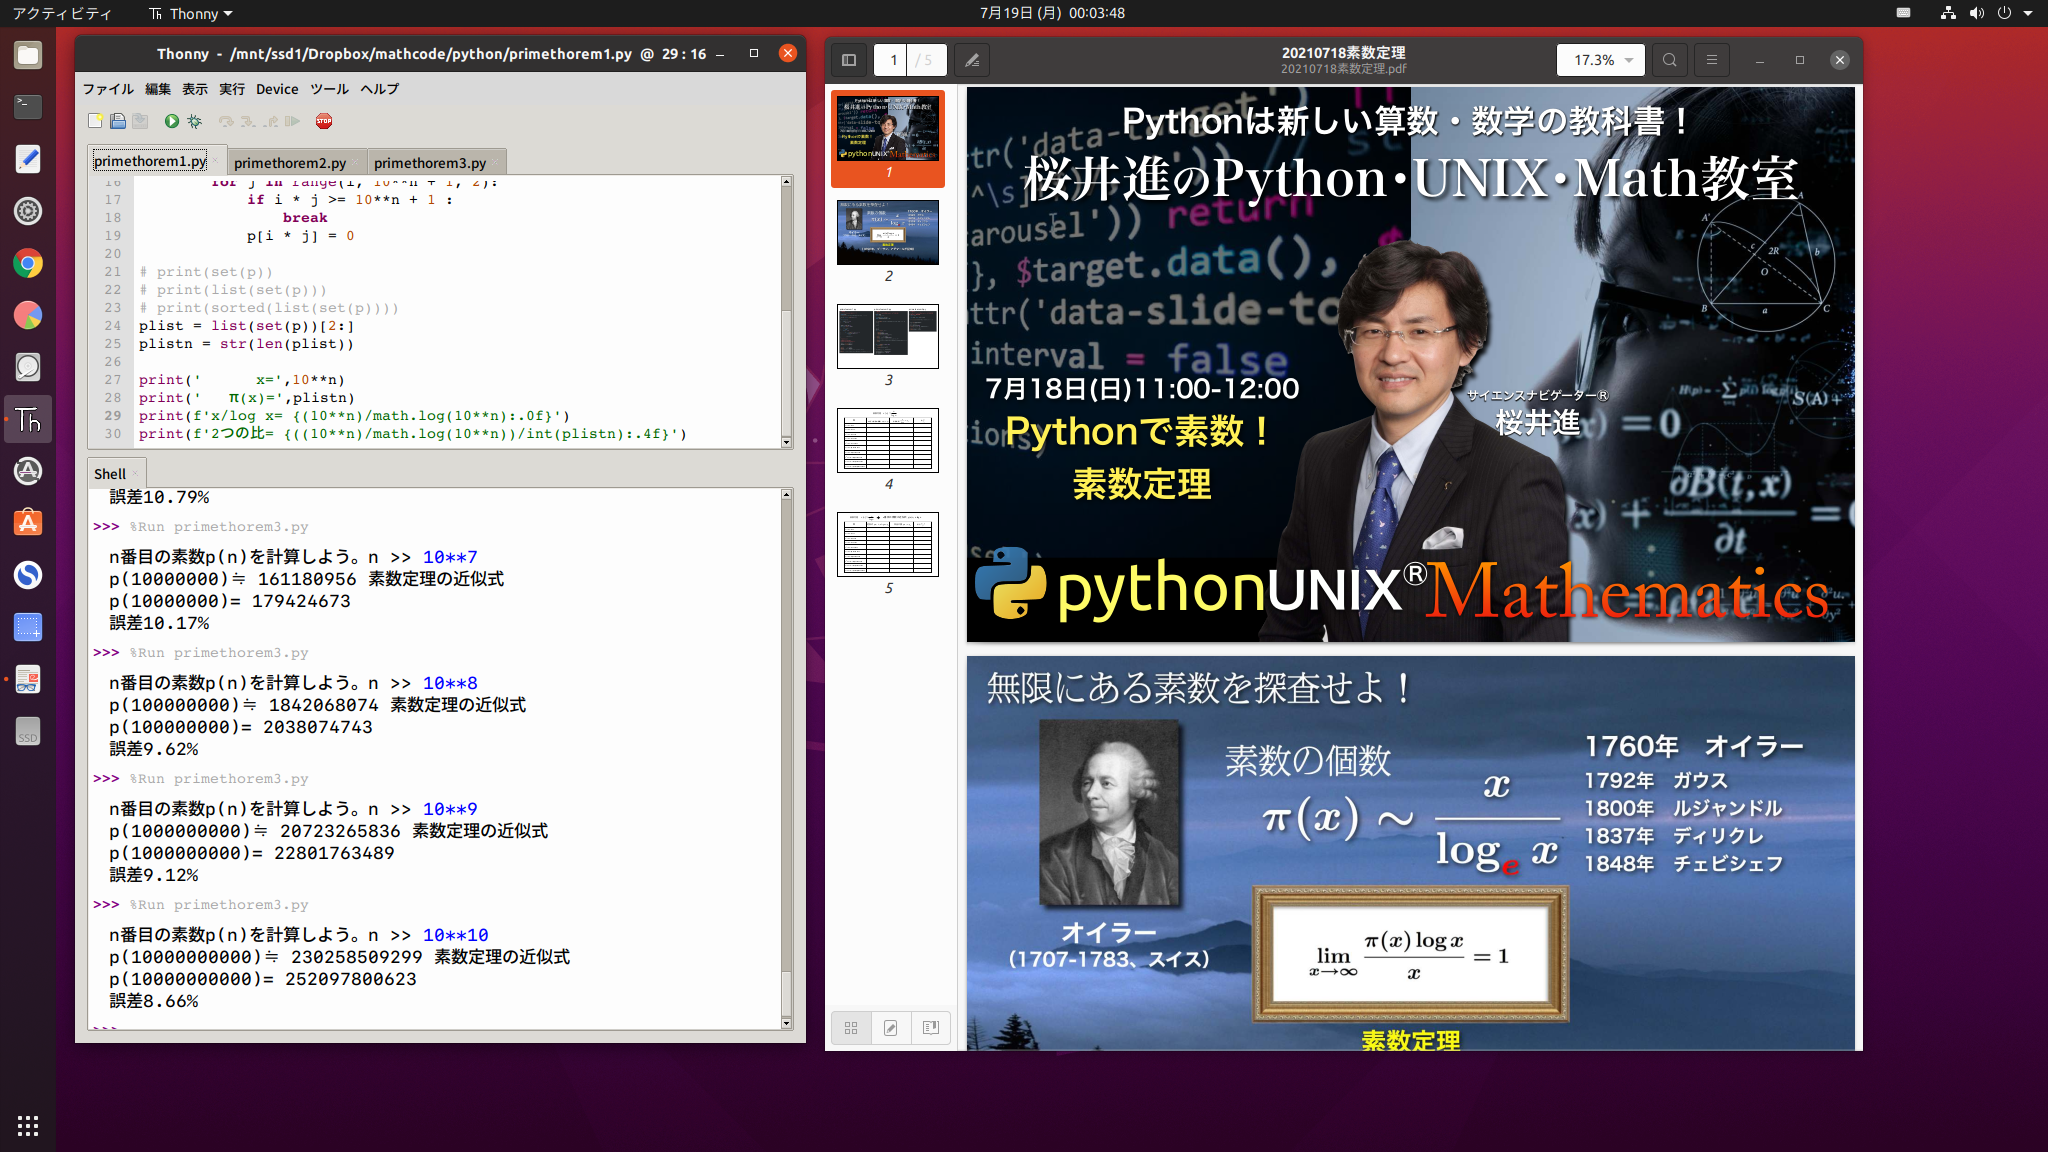
Task: Select the primethorem1.py tab
Action: 149,162
